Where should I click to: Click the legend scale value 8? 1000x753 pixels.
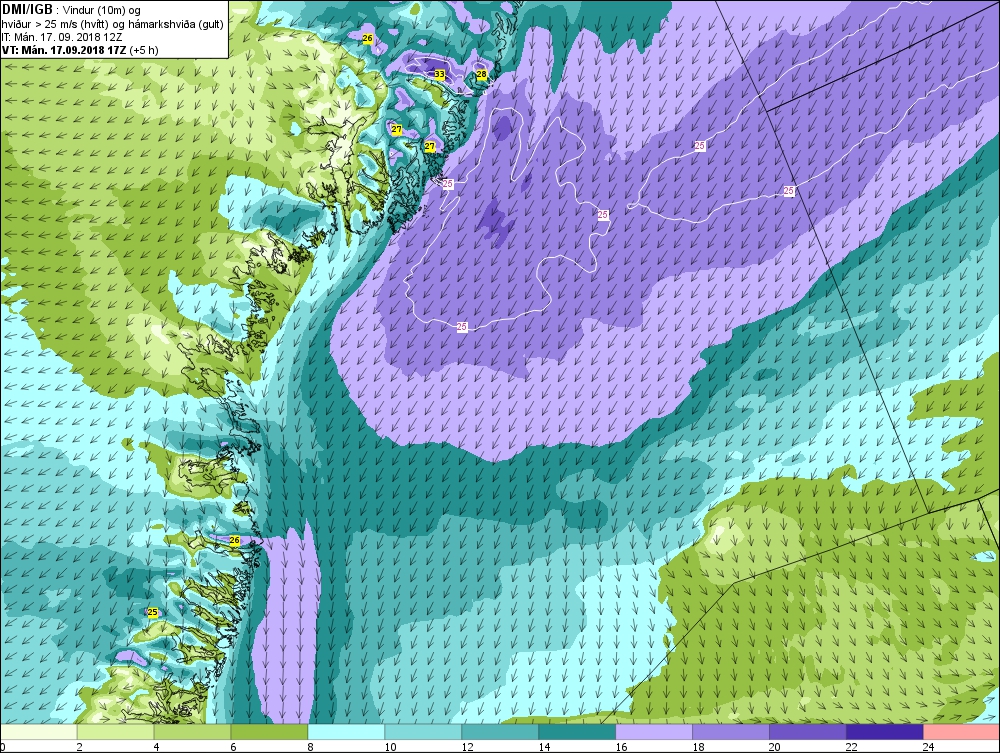click(x=310, y=747)
